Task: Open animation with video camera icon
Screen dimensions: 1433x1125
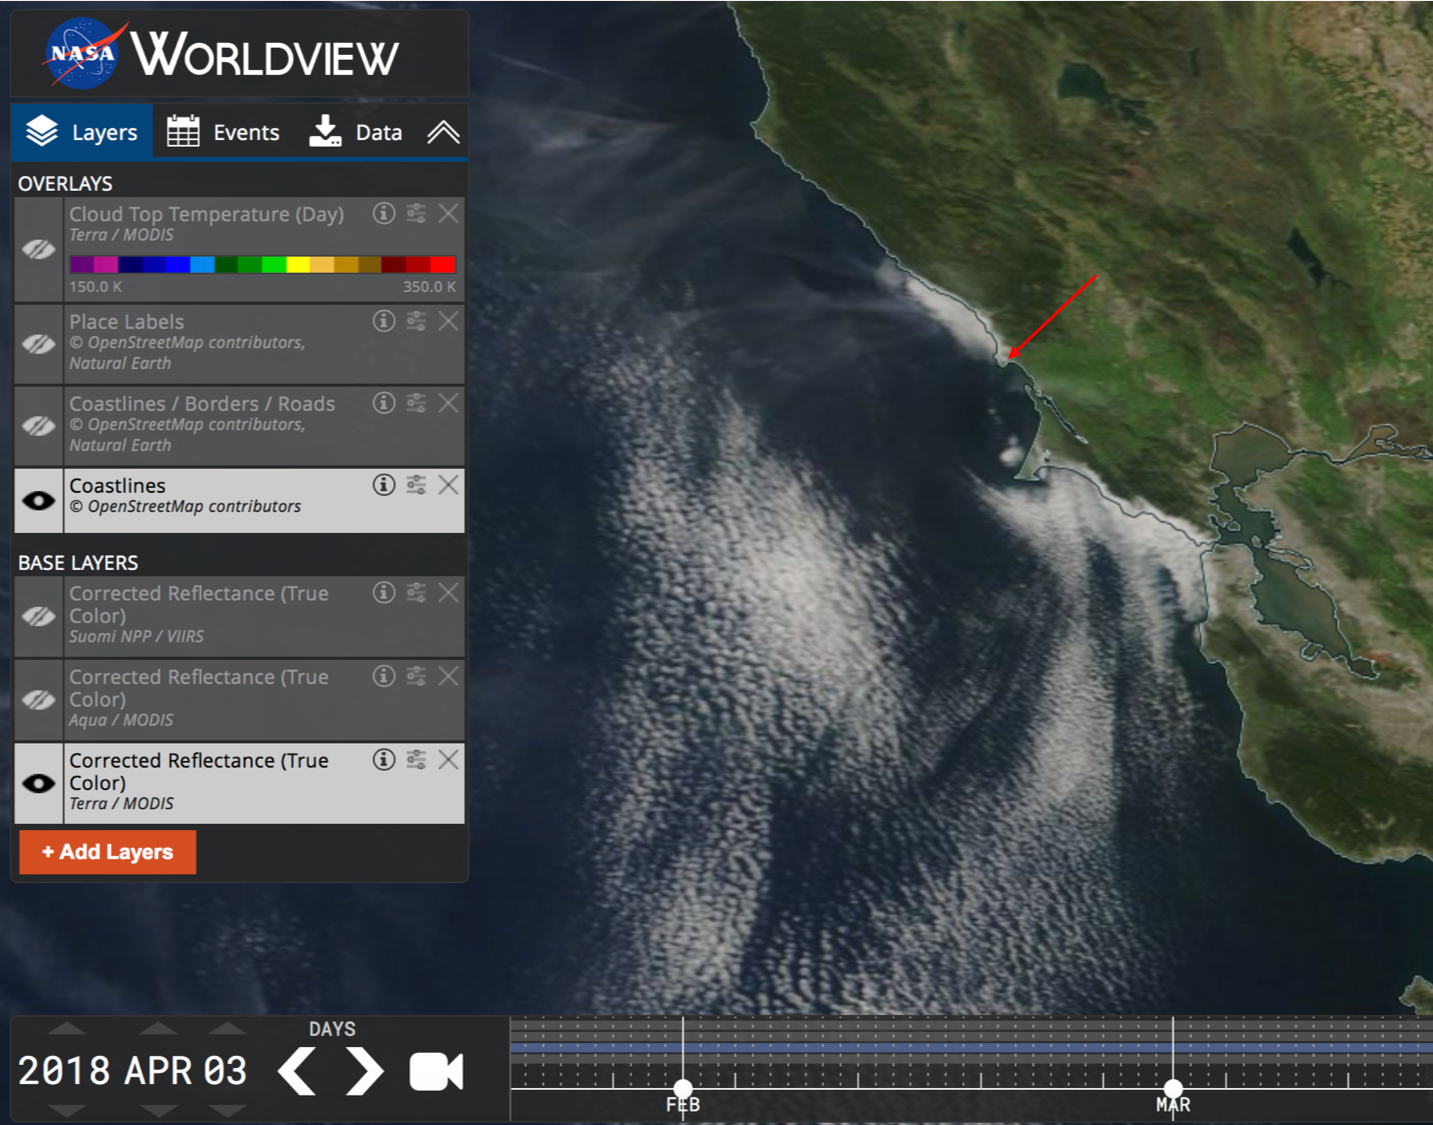Action: 437,1072
